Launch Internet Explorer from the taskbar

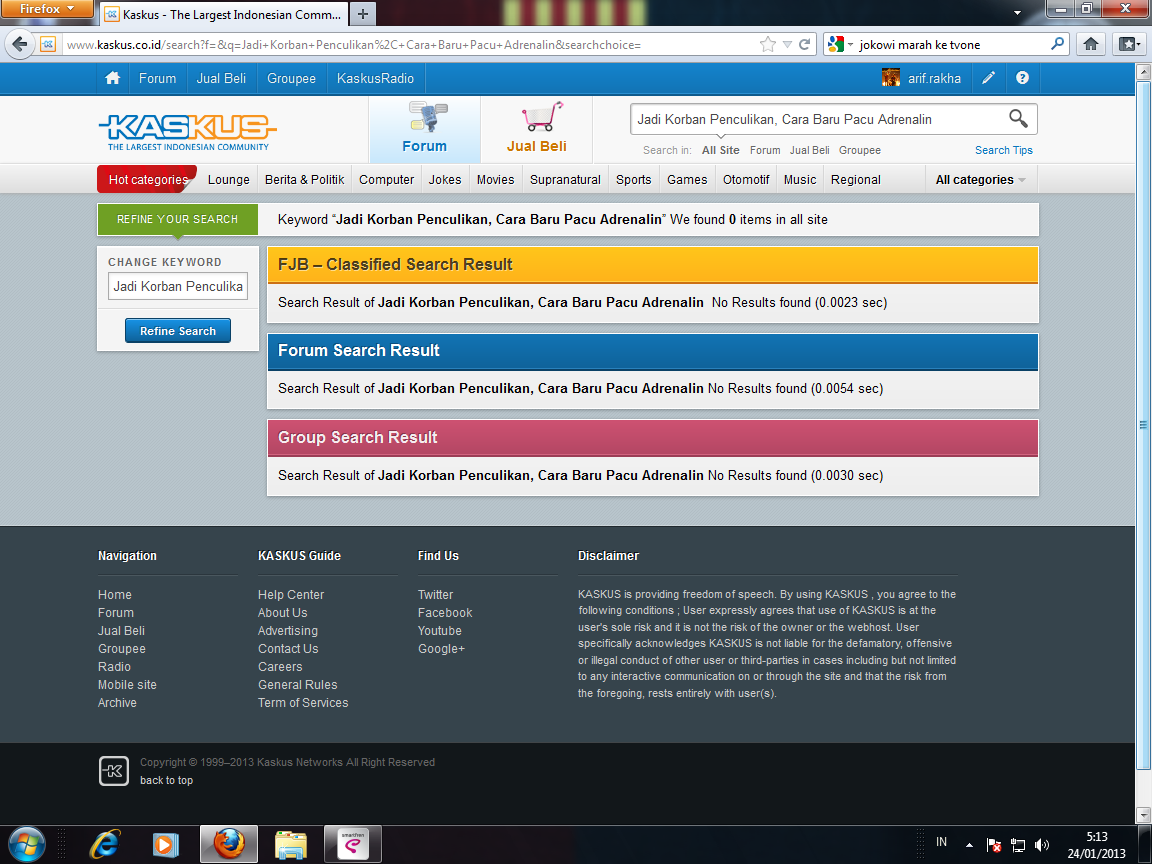tap(105, 844)
